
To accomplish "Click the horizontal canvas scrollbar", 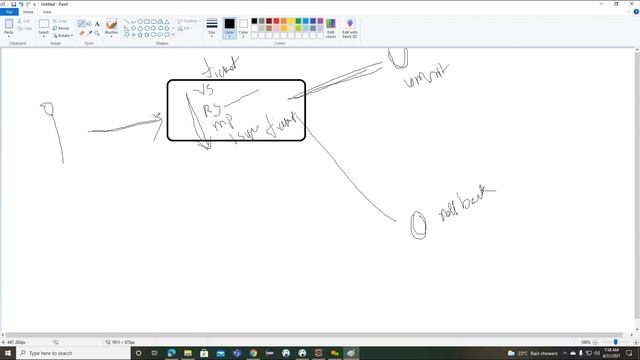I will [313, 335].
